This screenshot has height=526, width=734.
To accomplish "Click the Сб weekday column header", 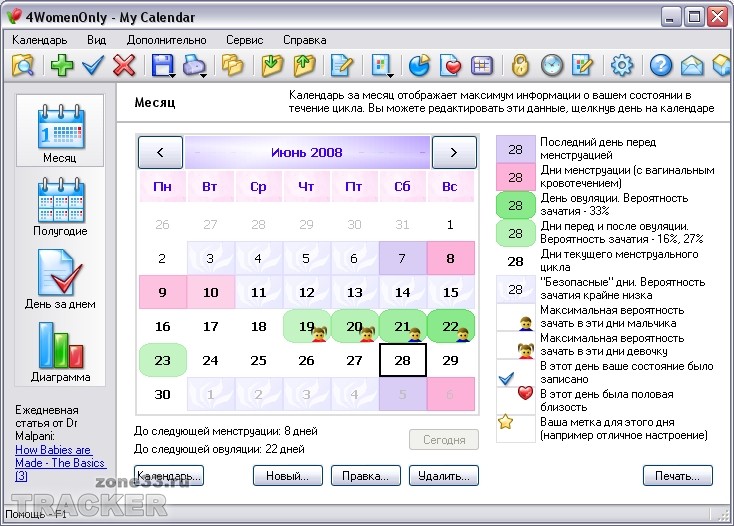I will 403,187.
